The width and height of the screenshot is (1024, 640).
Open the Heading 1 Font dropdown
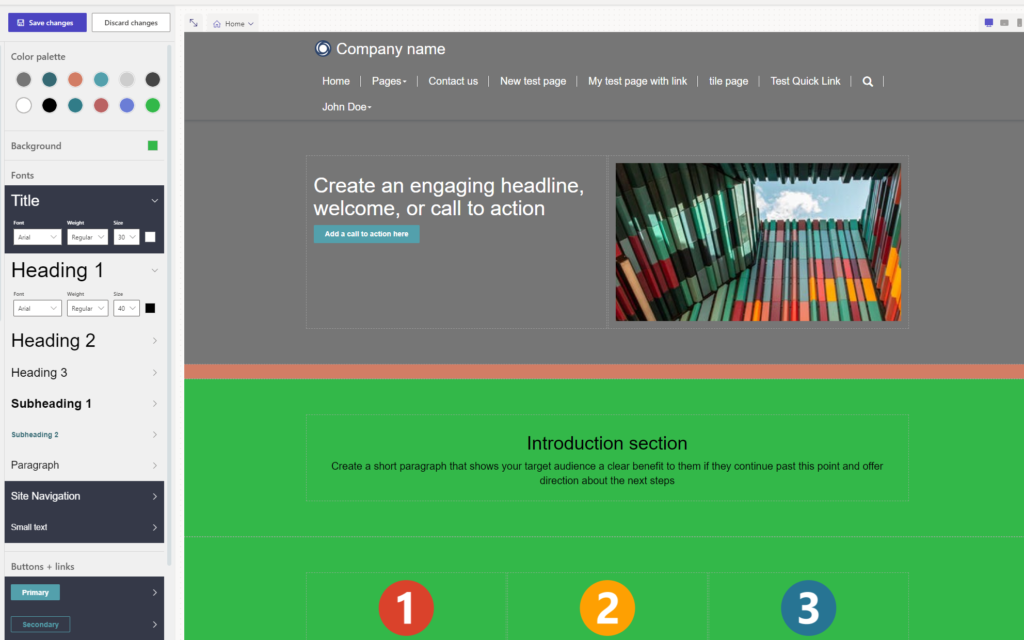37,308
